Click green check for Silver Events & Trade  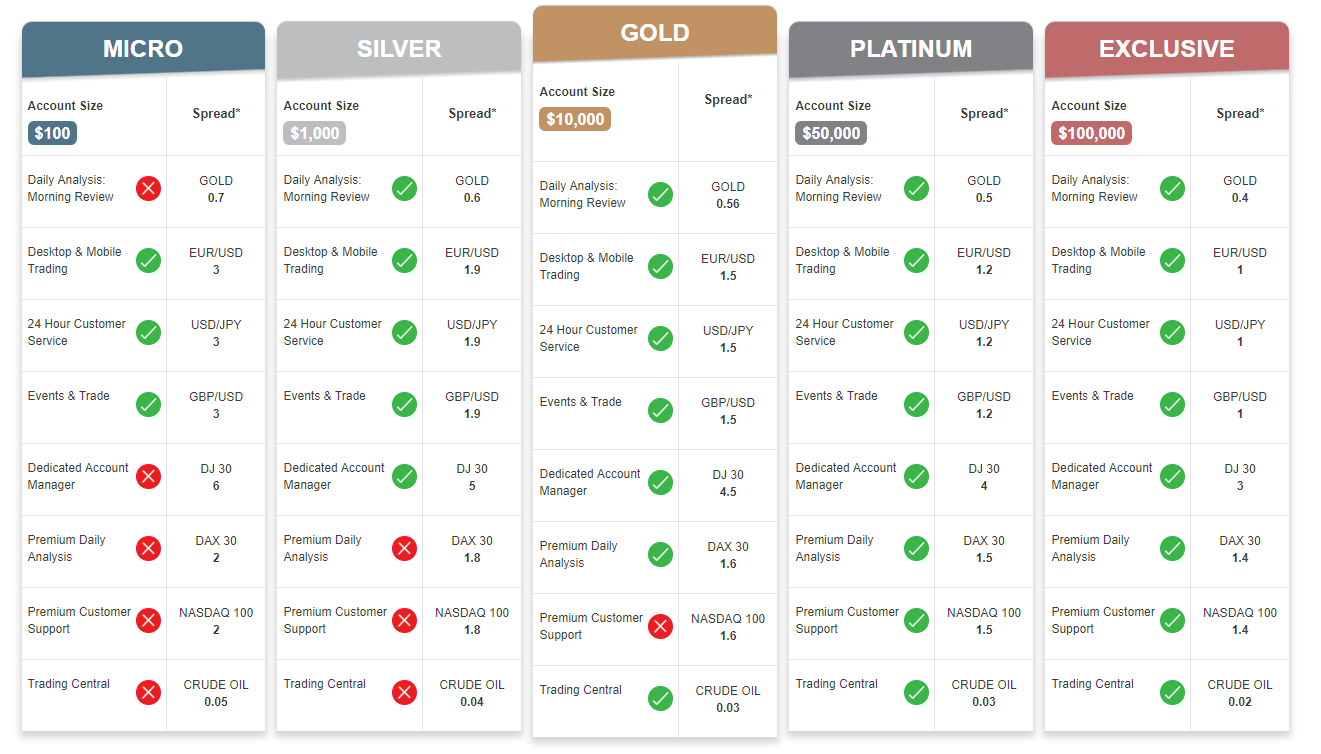[x=404, y=404]
